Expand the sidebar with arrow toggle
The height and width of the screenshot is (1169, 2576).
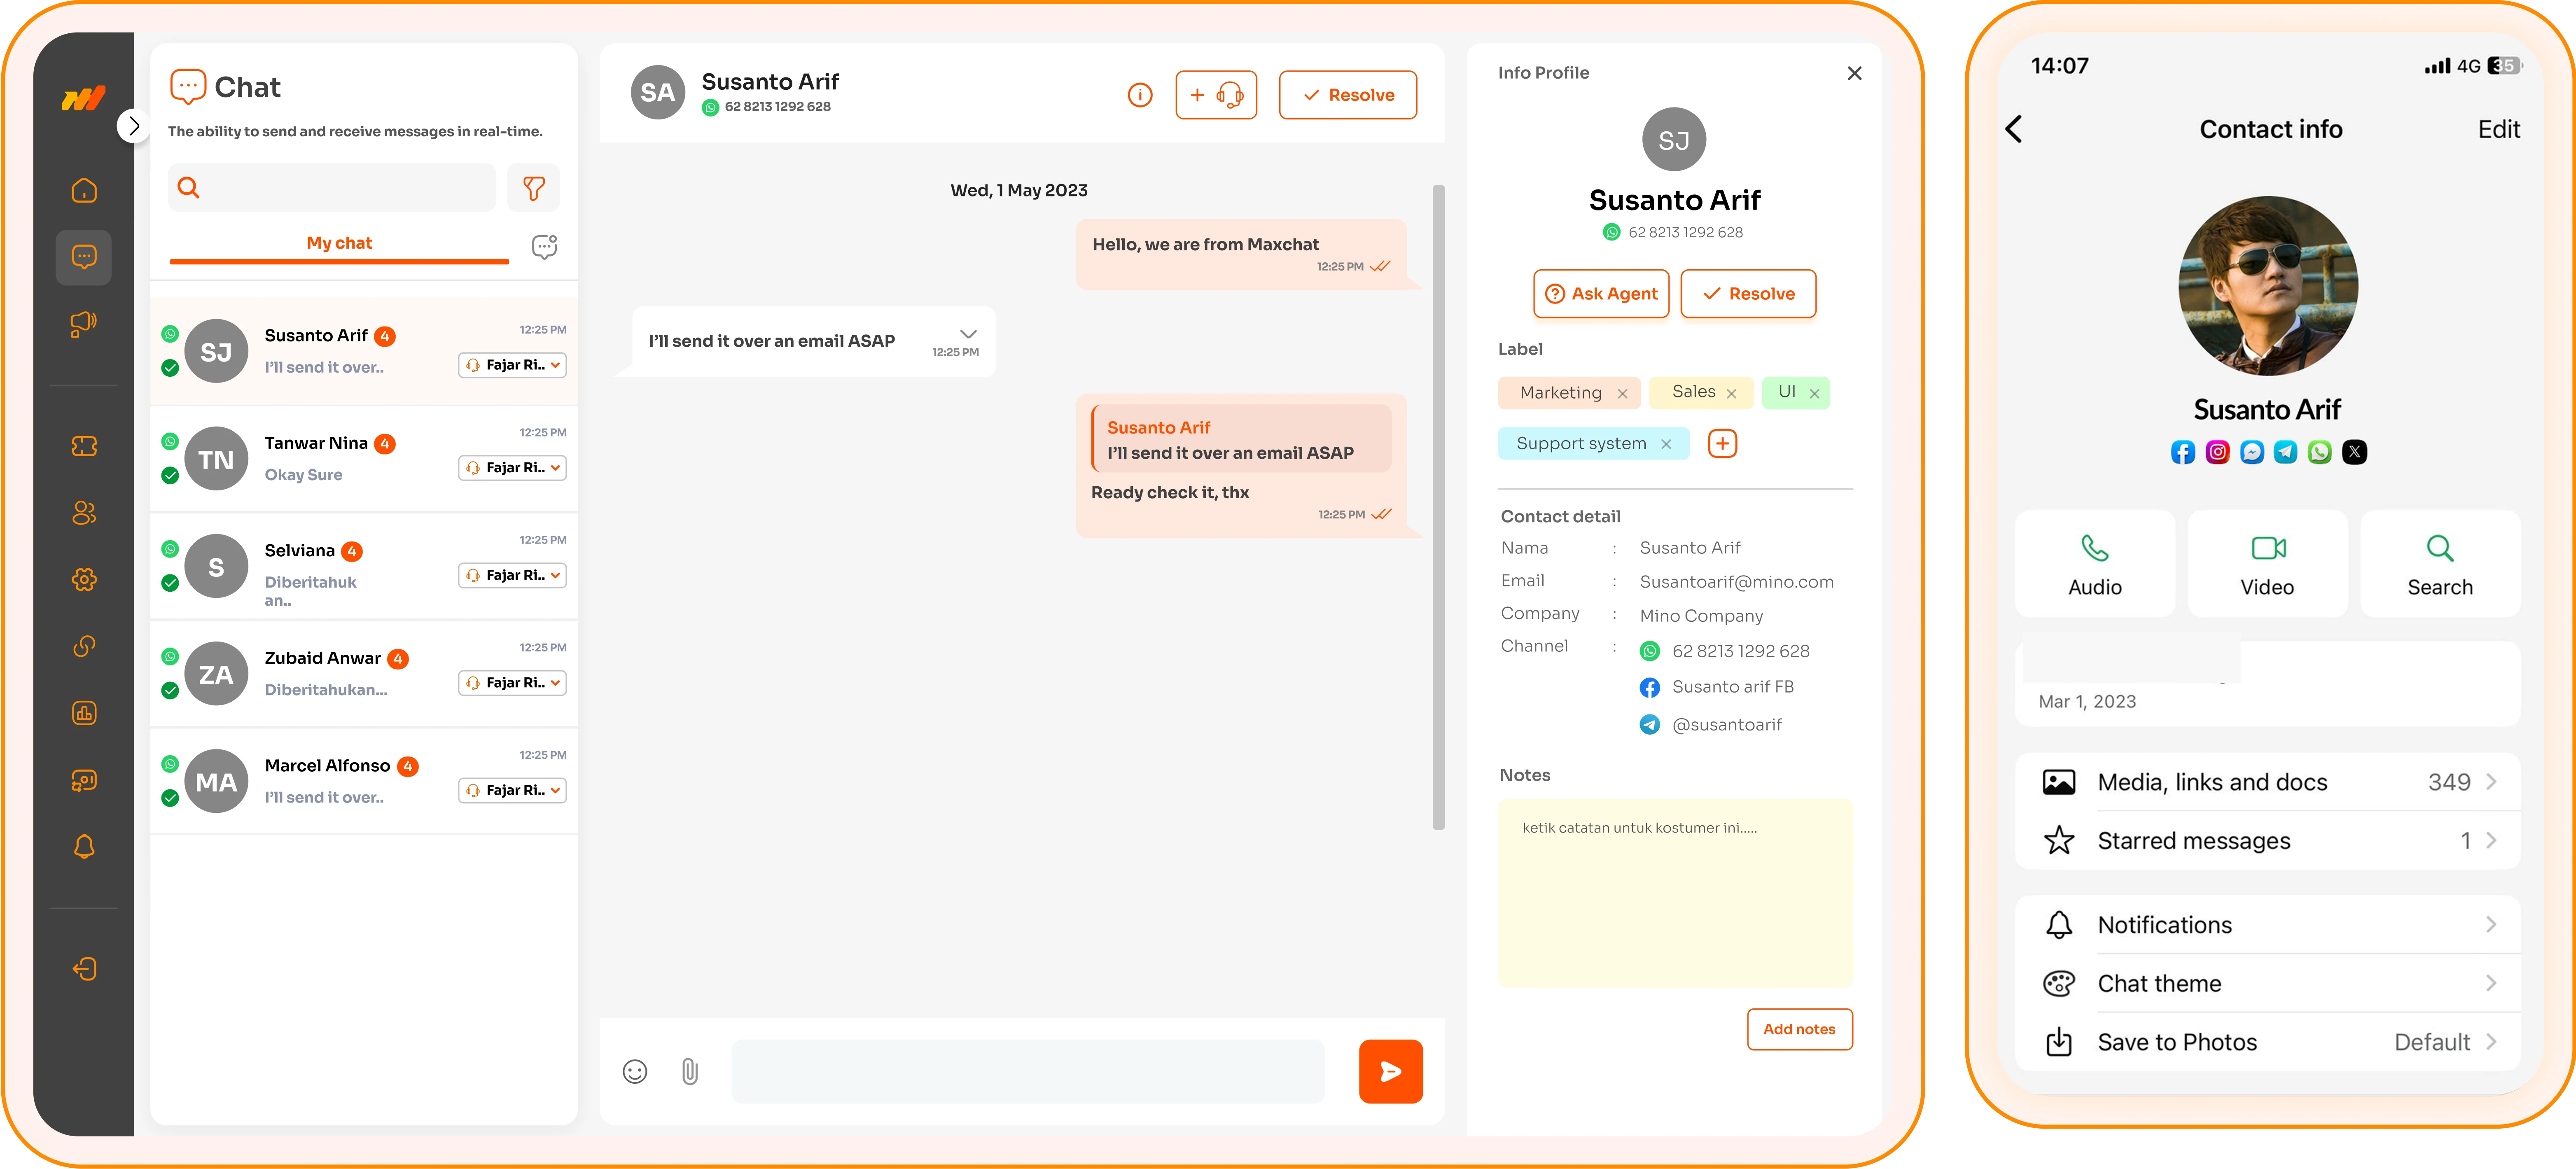click(134, 126)
